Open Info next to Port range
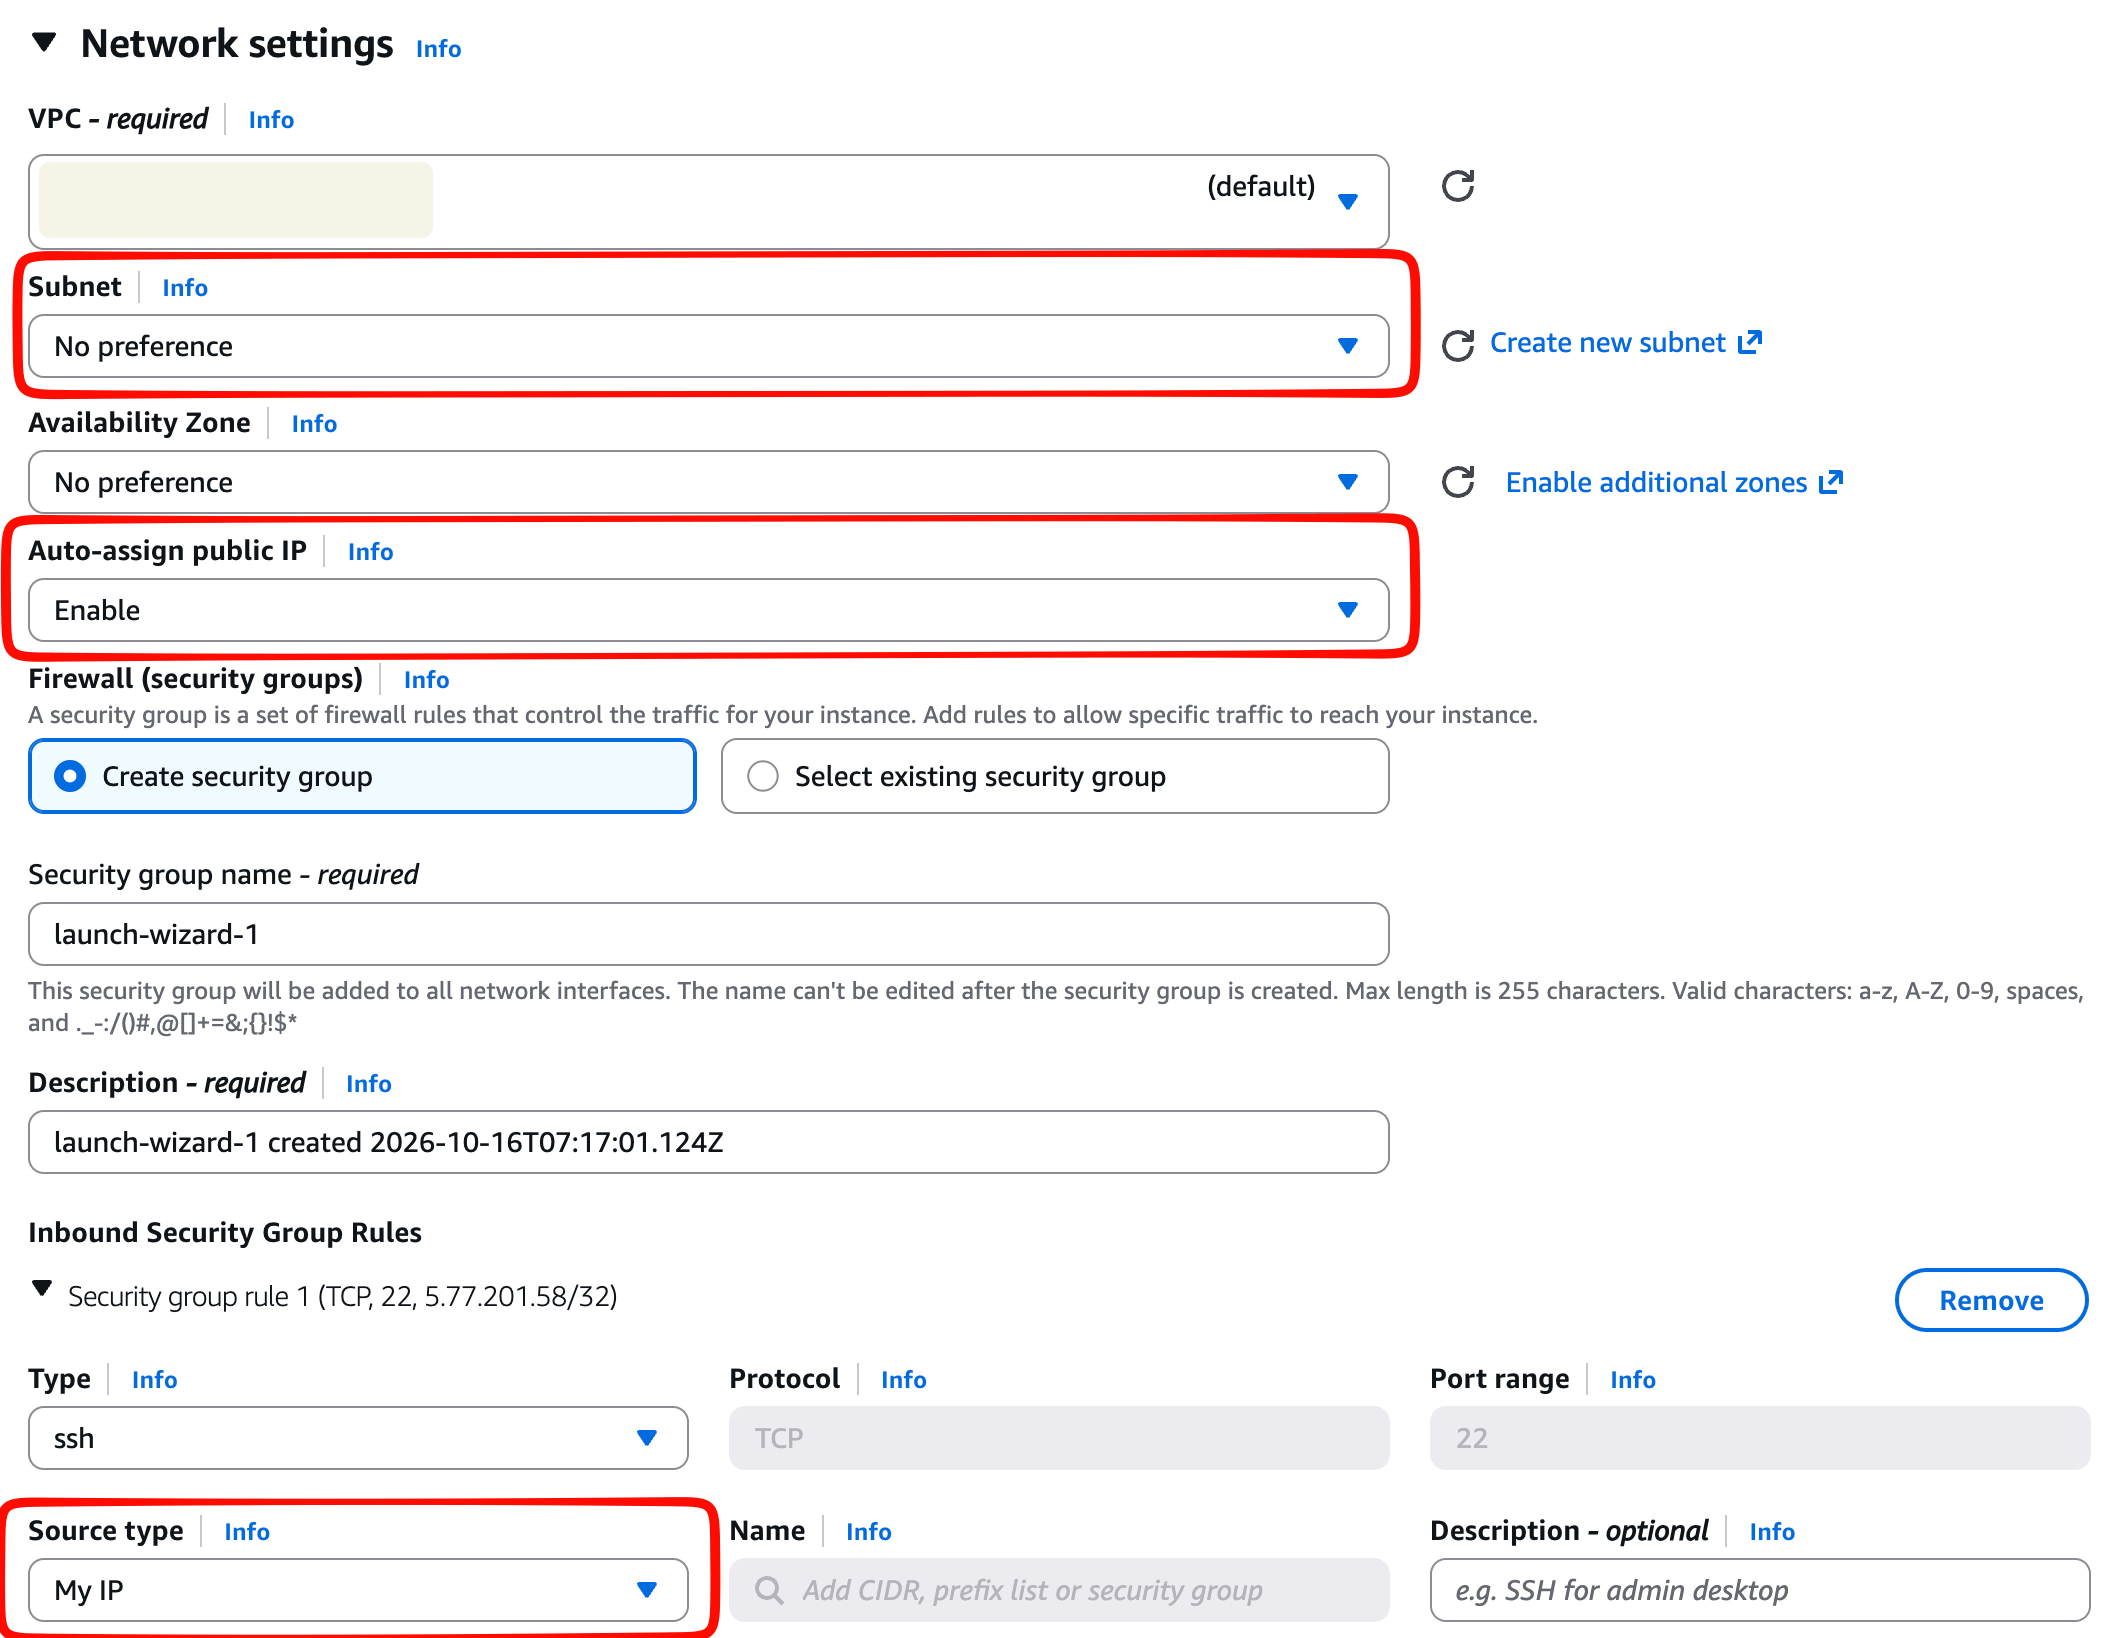This screenshot has width=2108, height=1638. click(x=1632, y=1380)
